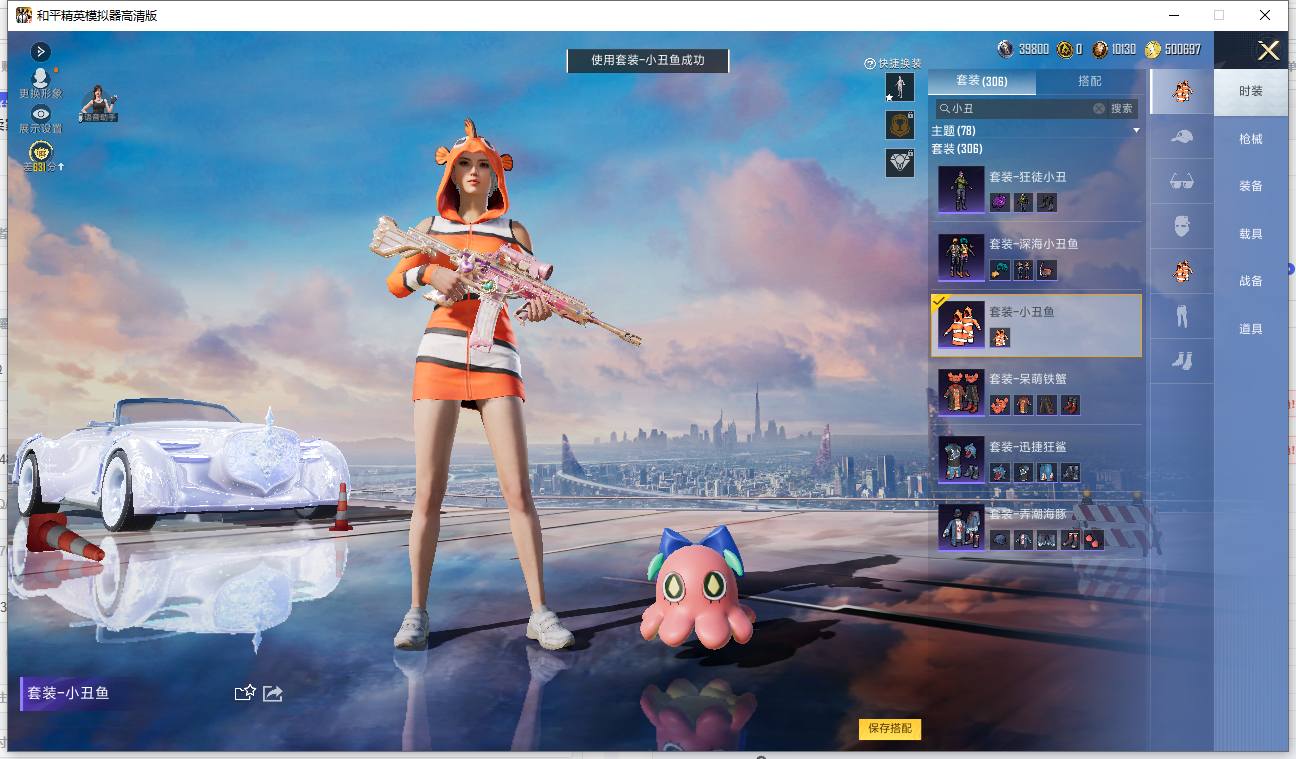Open the 战备 side tab
The width and height of the screenshot is (1296, 759).
tap(1251, 281)
